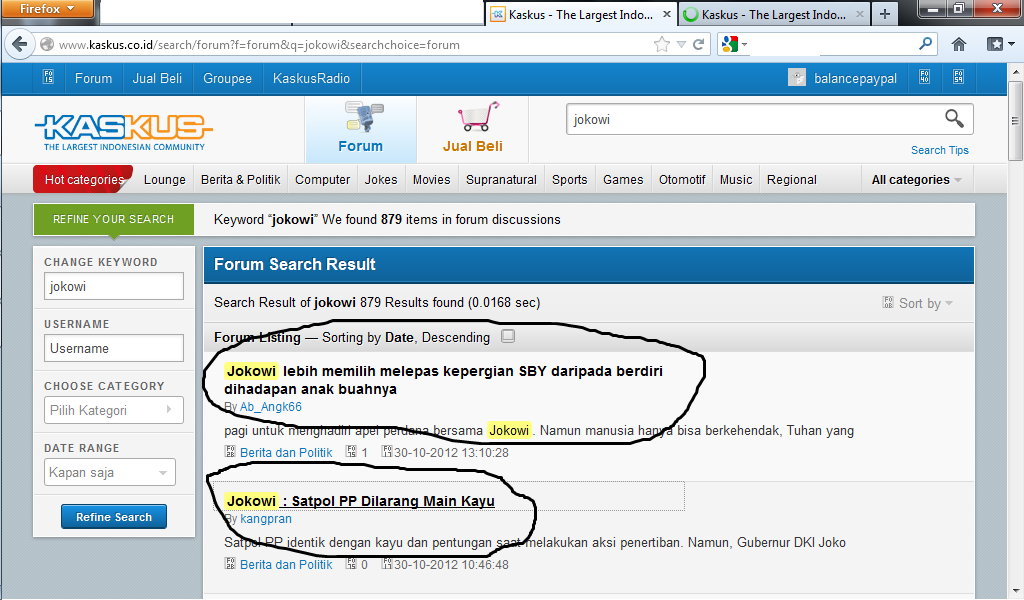The image size is (1024, 600).
Task: Expand the Pilih Kategori dropdown
Action: click(x=114, y=410)
